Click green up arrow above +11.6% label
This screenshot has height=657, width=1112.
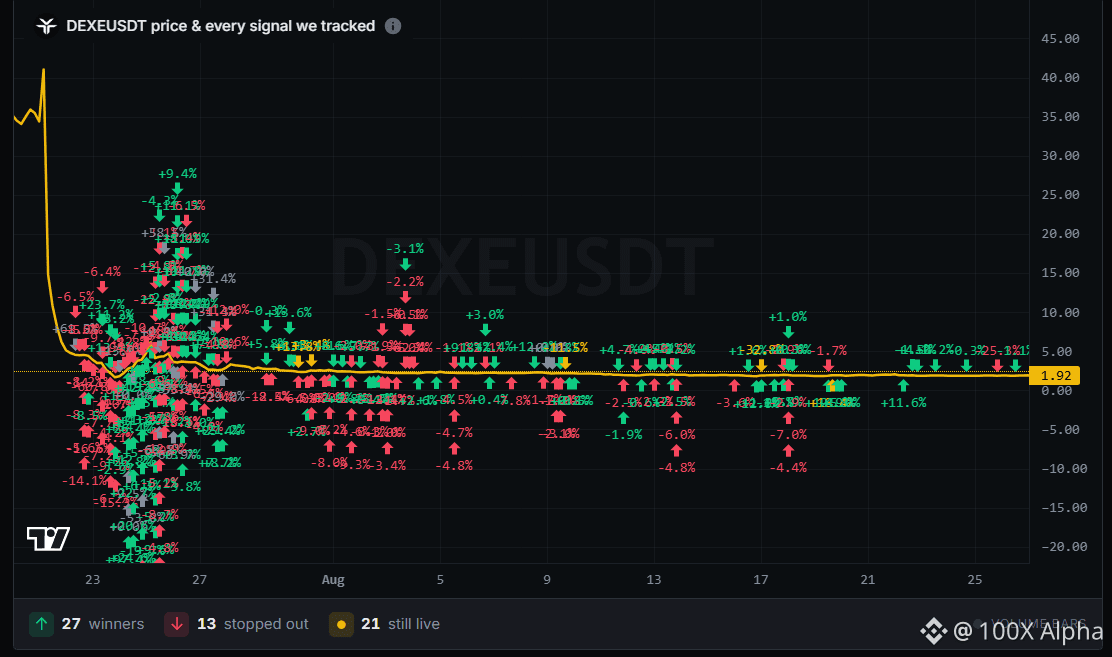click(903, 386)
